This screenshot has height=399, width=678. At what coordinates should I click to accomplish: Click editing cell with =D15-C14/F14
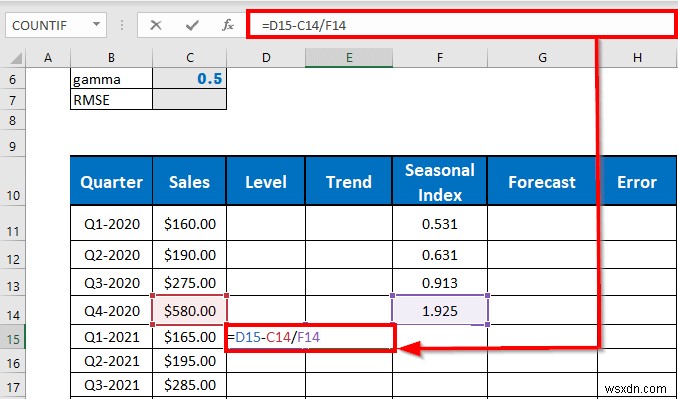pyautogui.click(x=310, y=337)
